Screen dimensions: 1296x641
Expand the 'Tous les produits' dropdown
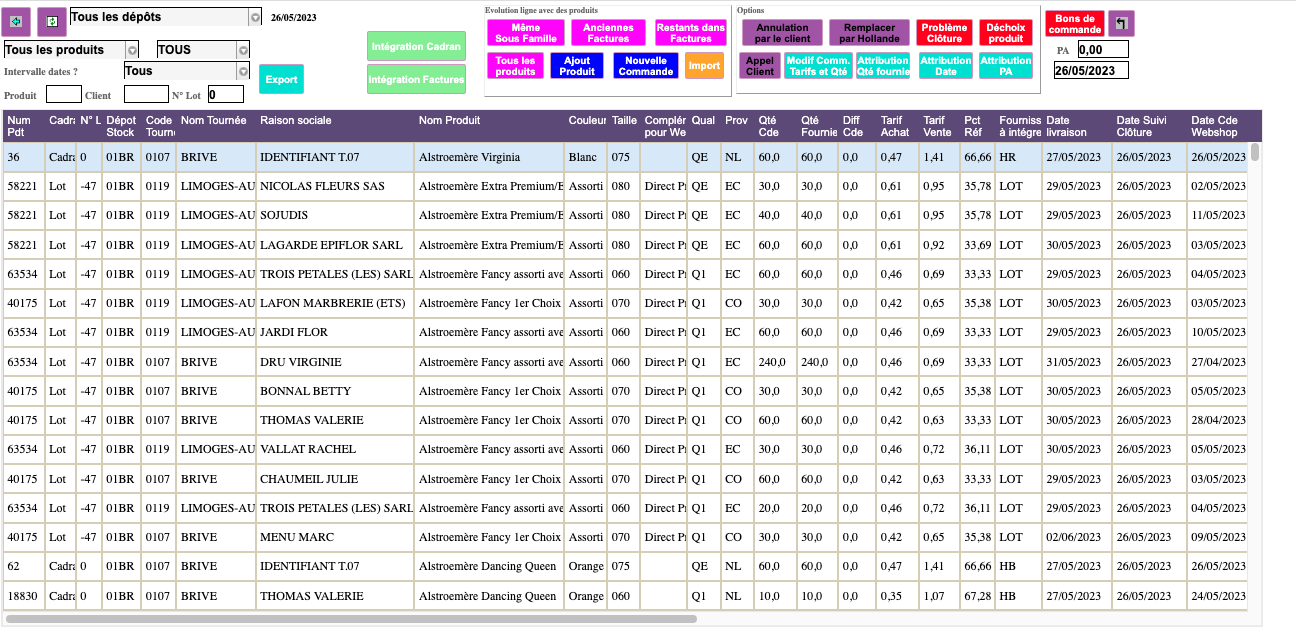click(132, 50)
